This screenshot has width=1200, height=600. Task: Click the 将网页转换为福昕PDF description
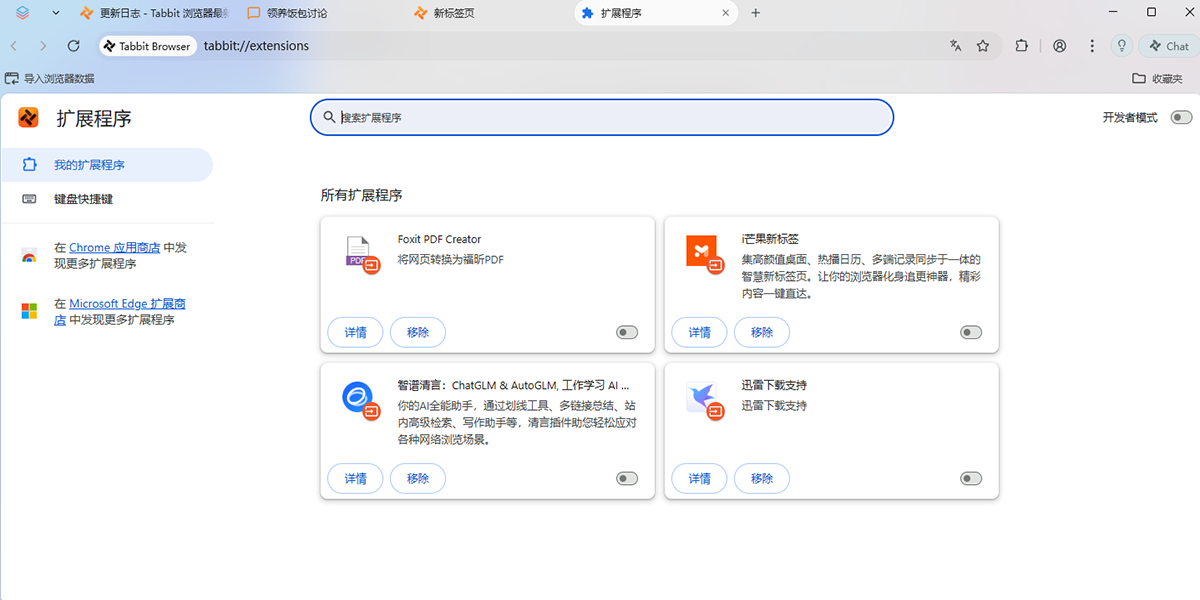[x=451, y=259]
